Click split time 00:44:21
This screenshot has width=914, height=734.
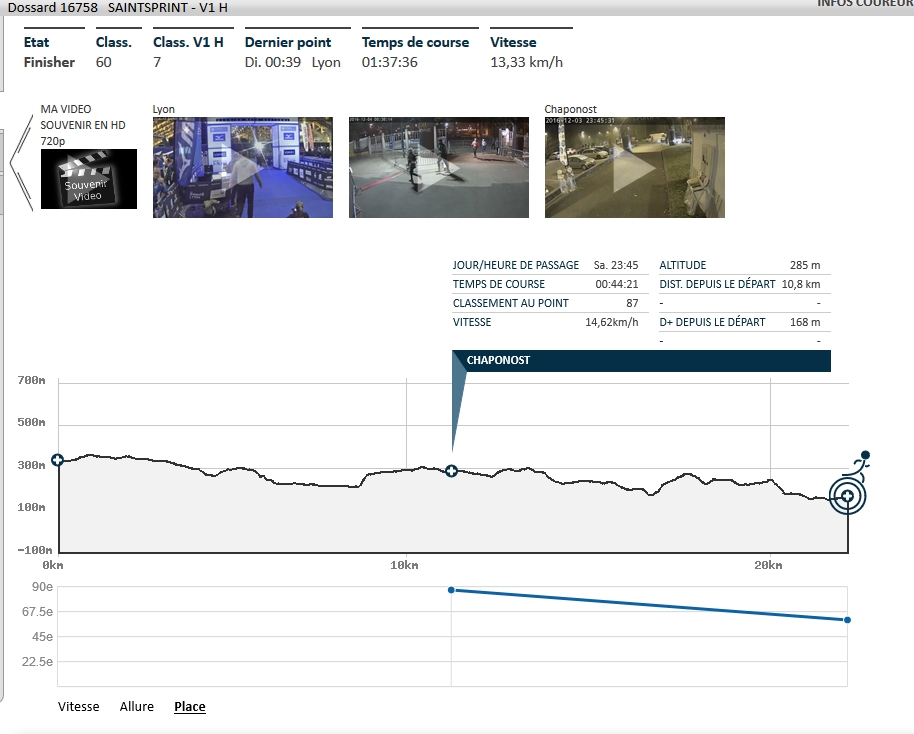coord(617,285)
